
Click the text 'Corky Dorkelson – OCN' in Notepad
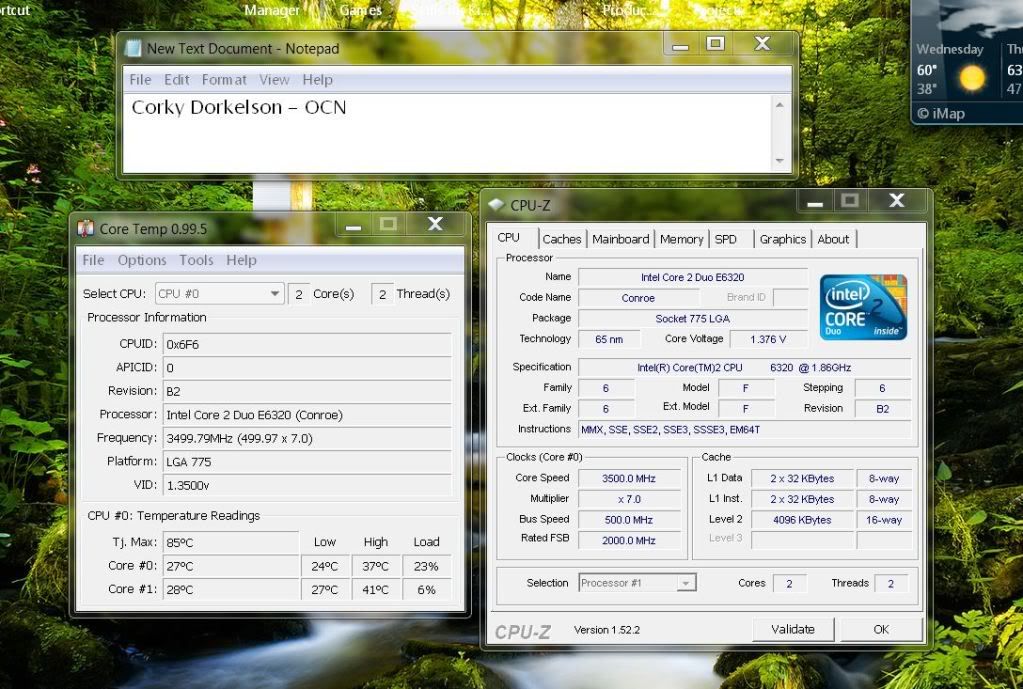[x=239, y=107]
